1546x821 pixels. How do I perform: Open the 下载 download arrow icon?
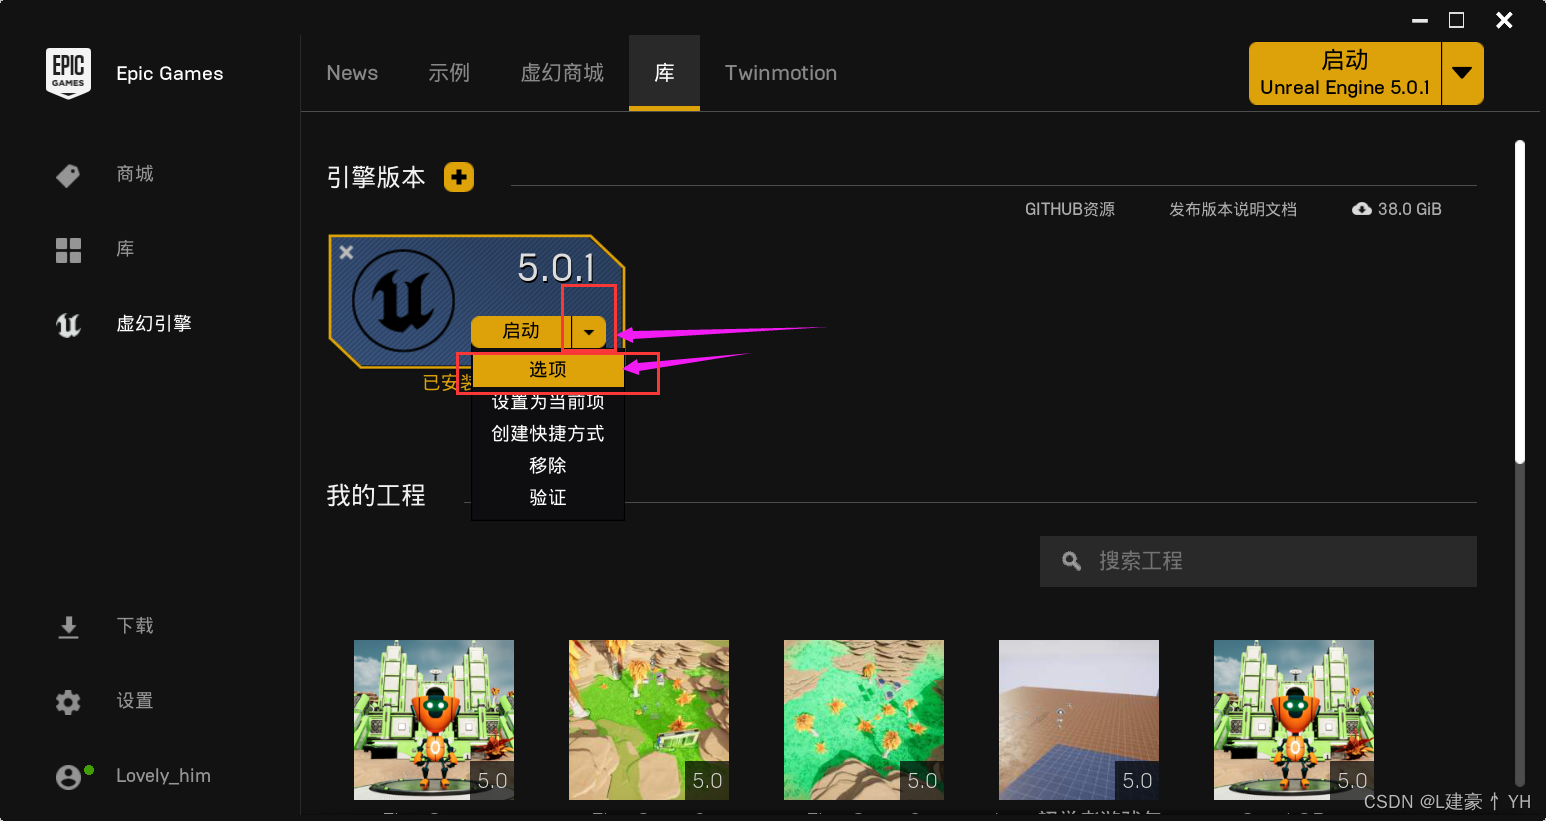click(68, 627)
